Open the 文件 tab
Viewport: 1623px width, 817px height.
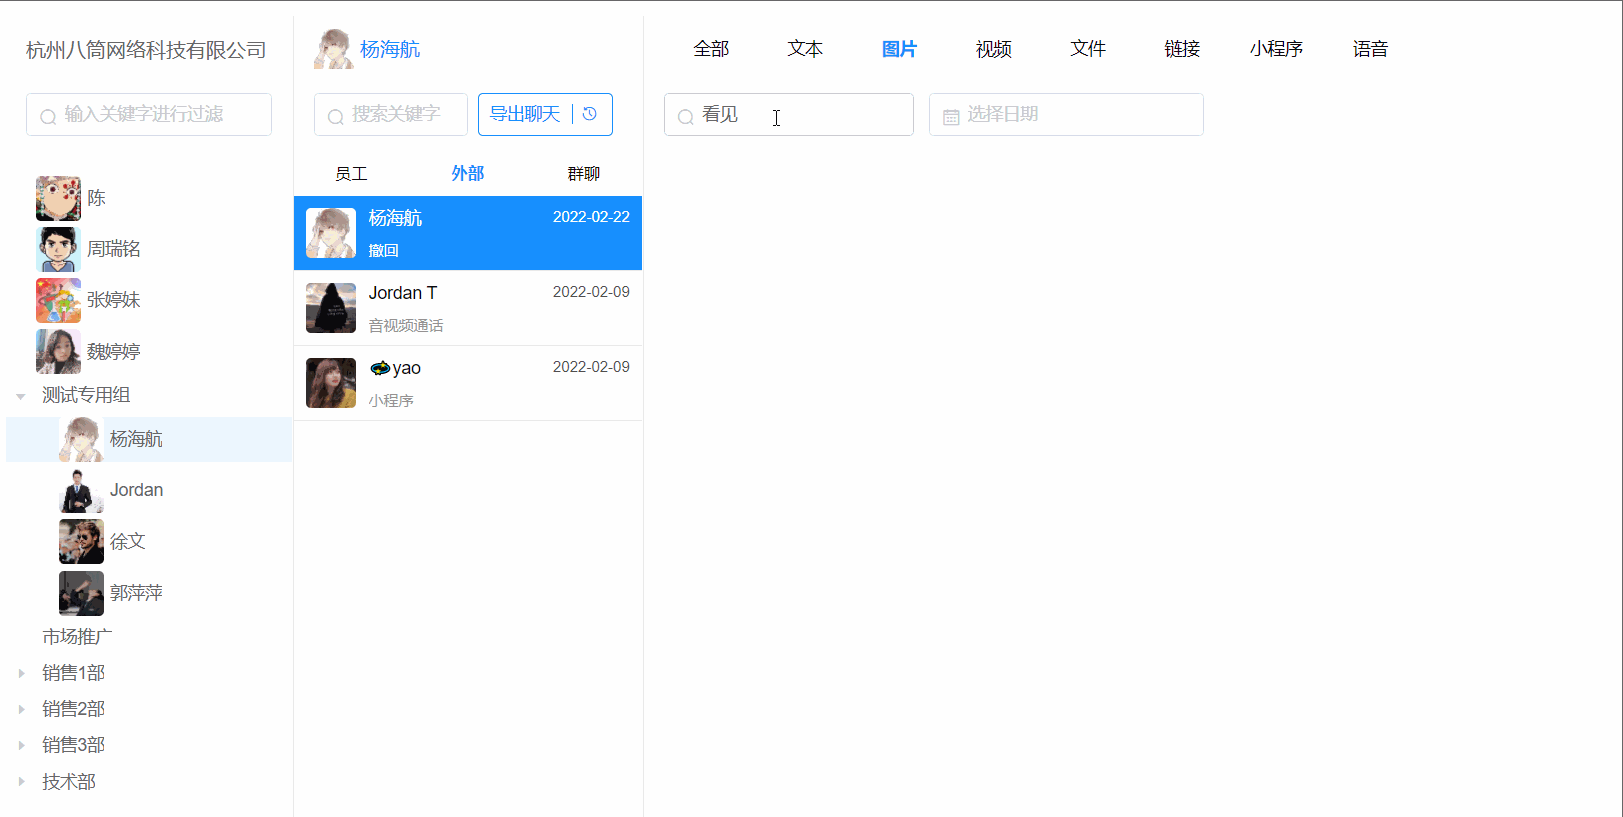[x=1088, y=49]
